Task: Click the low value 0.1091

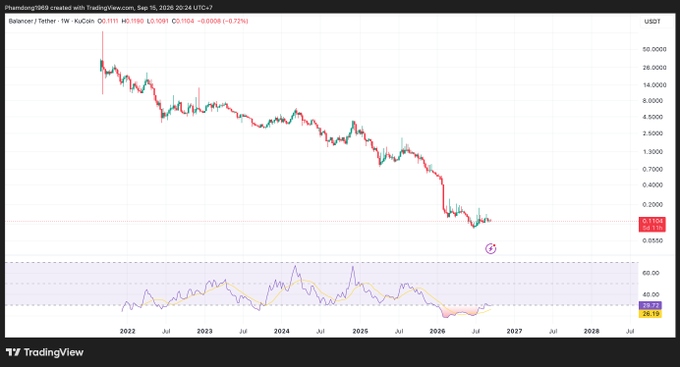Action: click(x=159, y=21)
